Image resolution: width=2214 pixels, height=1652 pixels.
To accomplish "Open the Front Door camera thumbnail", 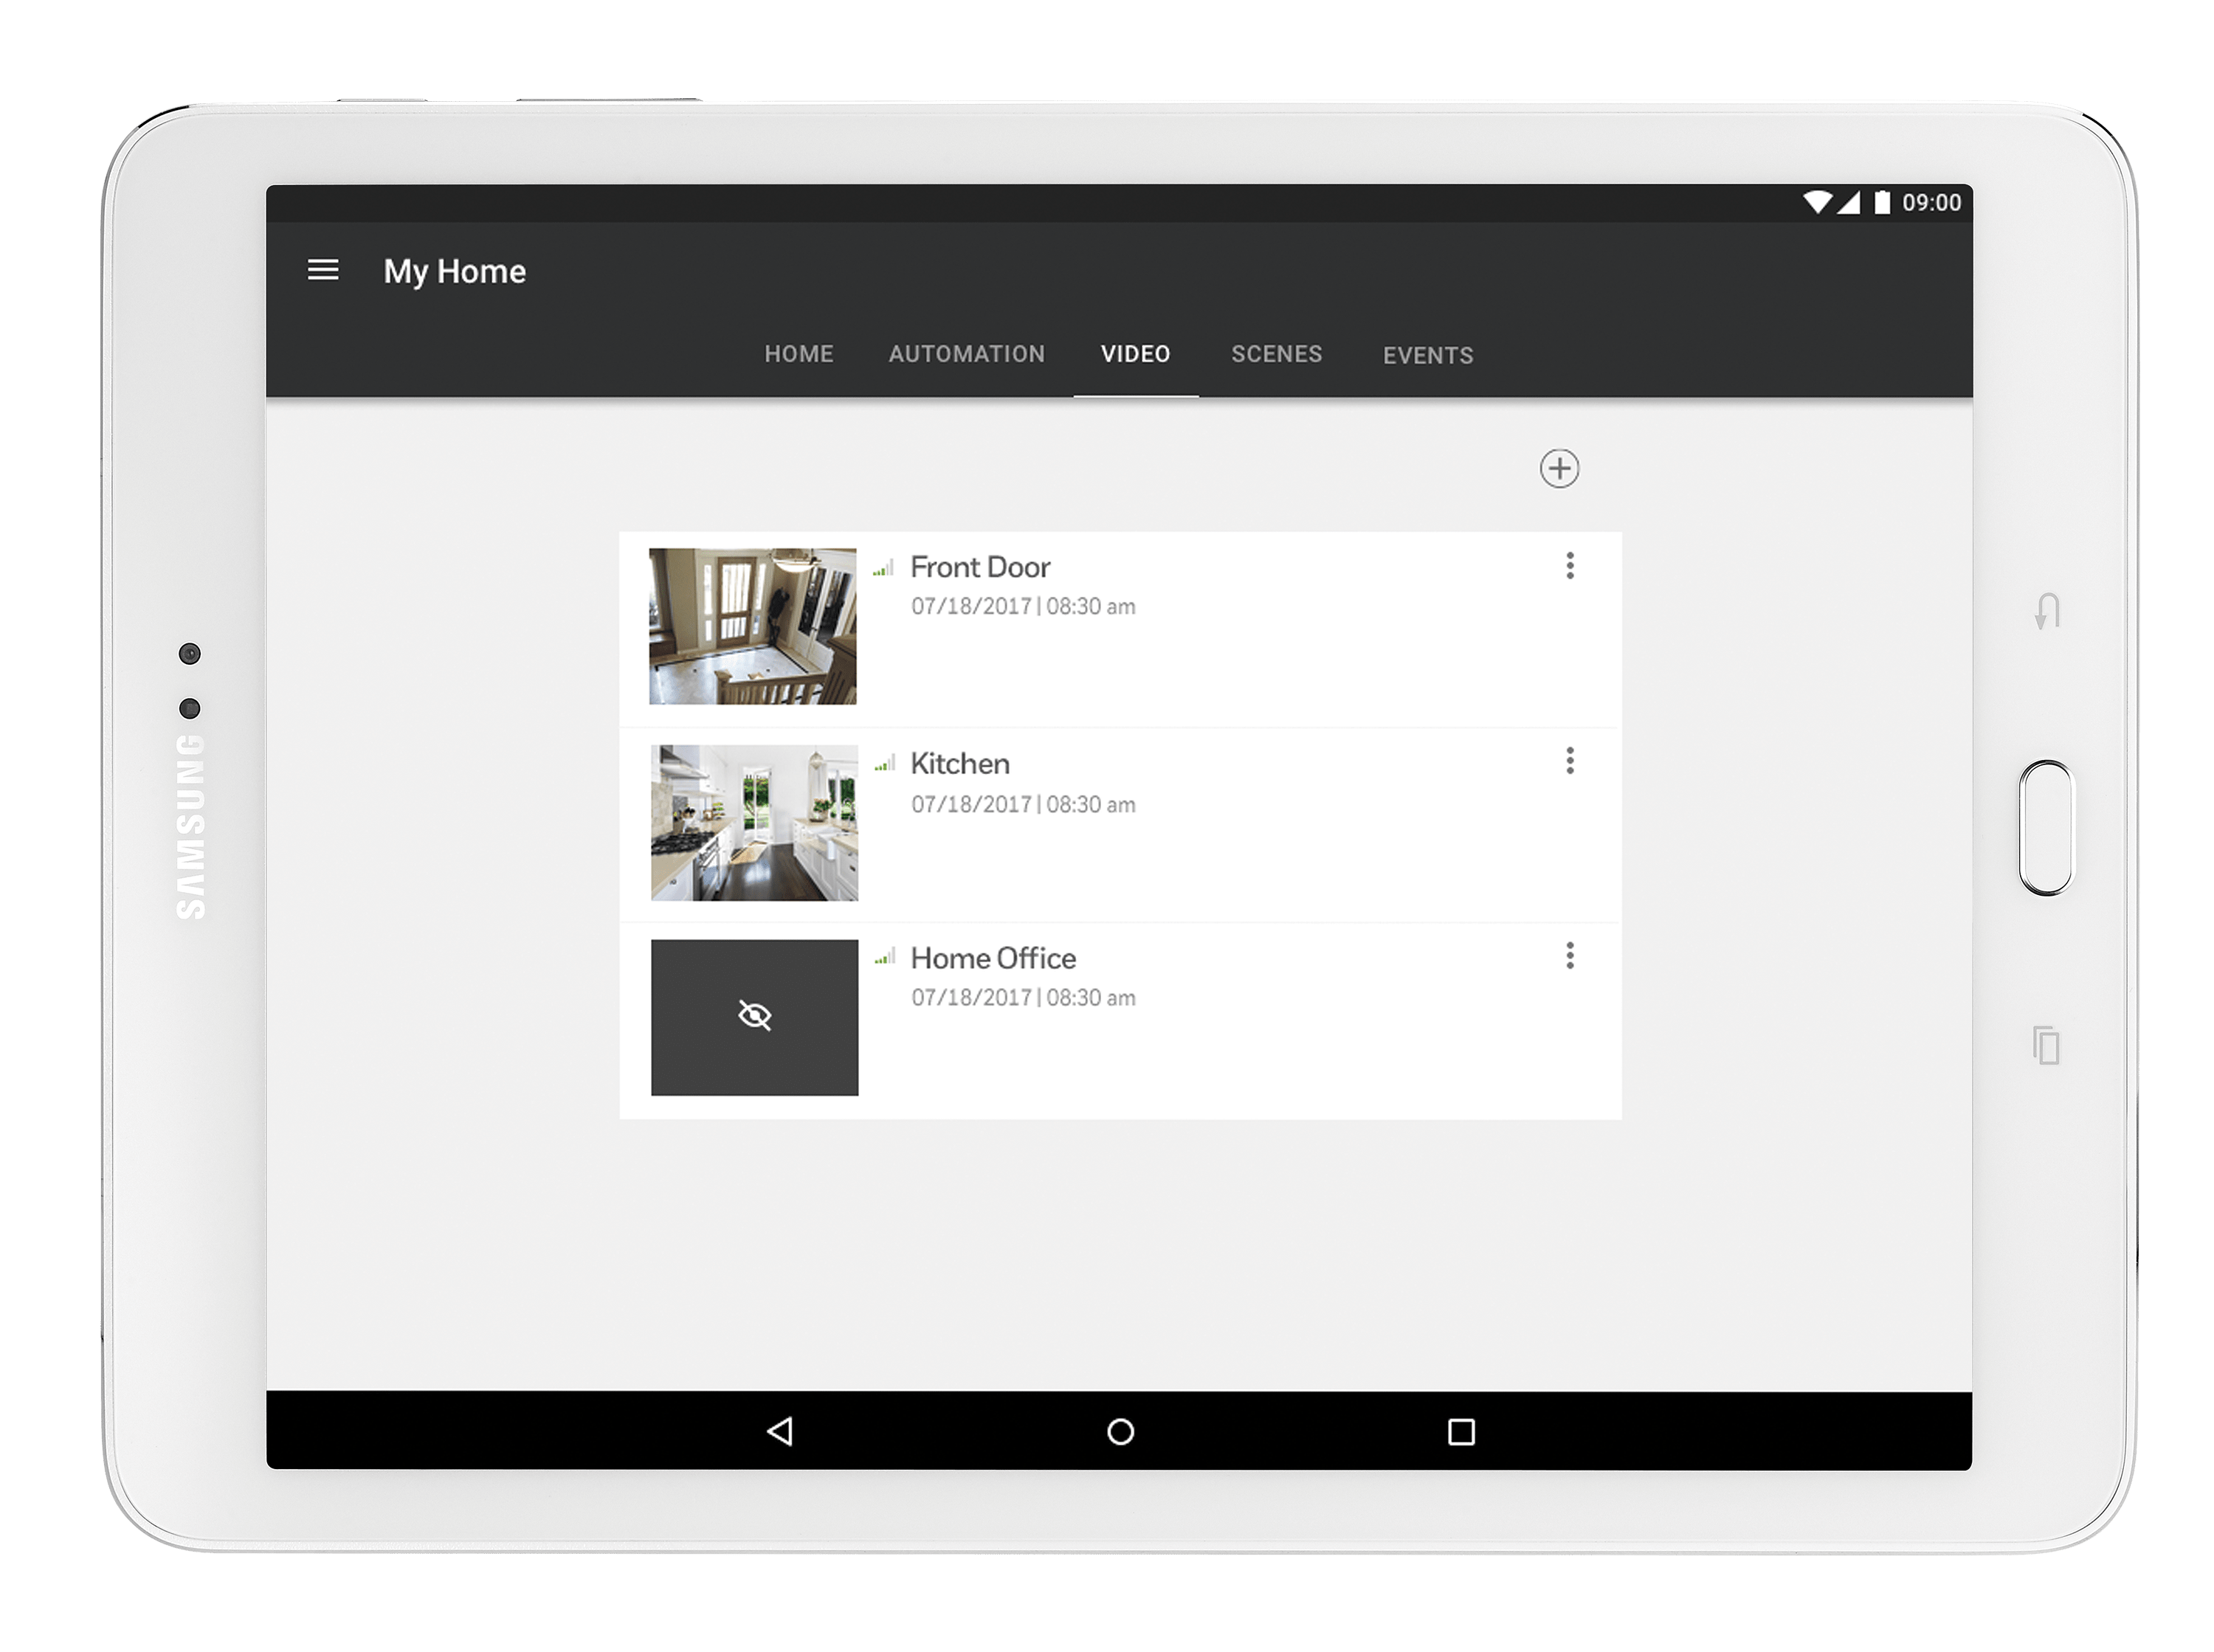I will [x=752, y=626].
